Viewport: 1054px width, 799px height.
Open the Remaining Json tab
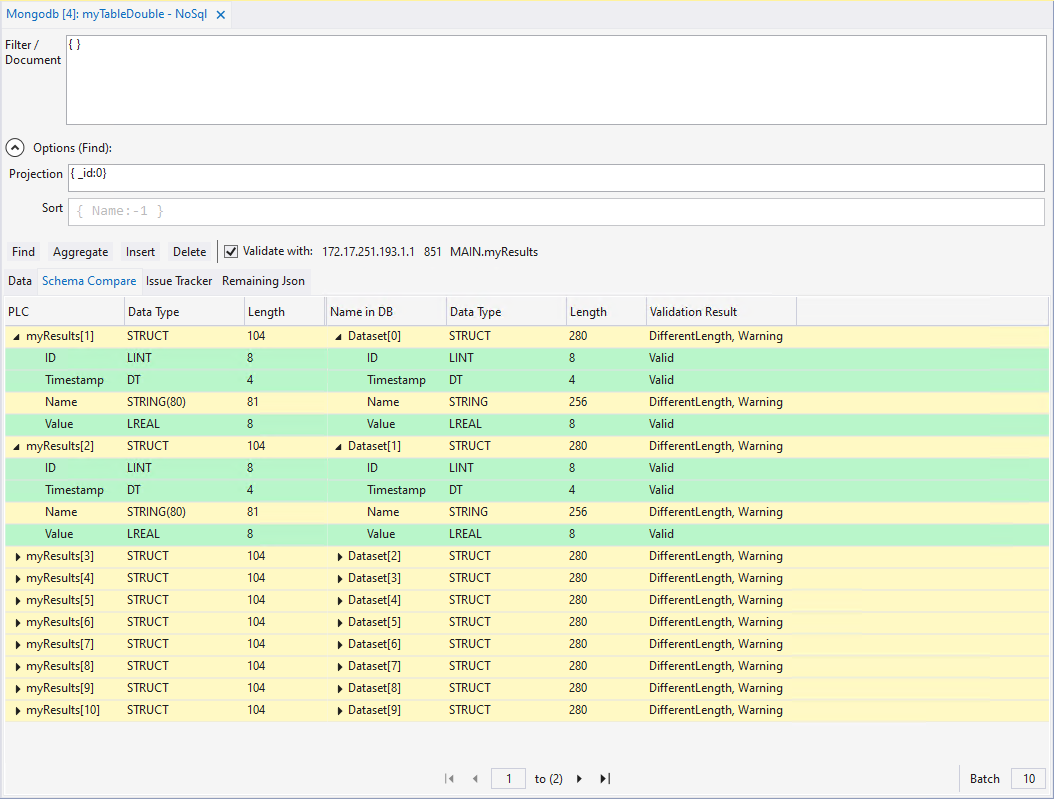point(264,281)
